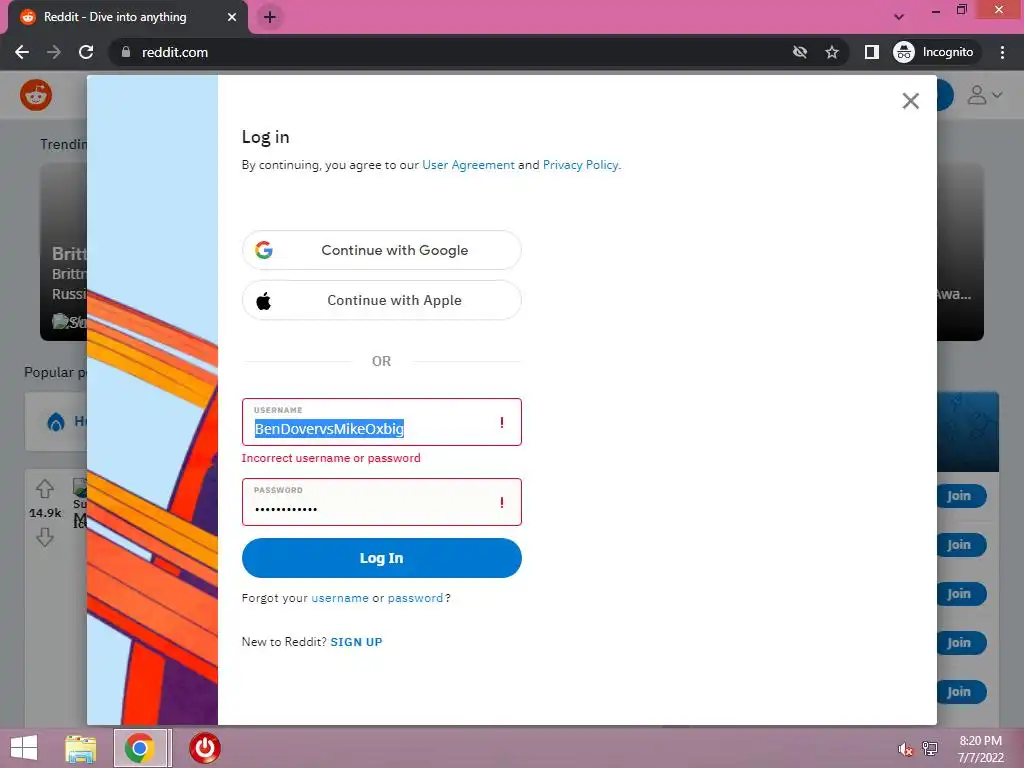Click the browser forward arrow
This screenshot has width=1024, height=768.
point(54,52)
